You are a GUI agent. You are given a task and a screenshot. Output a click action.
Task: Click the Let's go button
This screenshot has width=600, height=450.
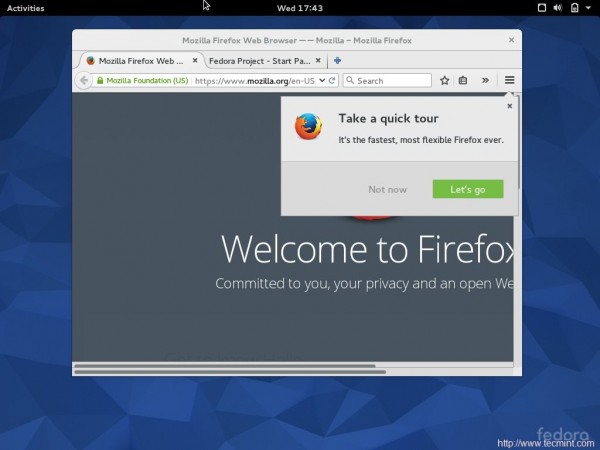(x=468, y=189)
